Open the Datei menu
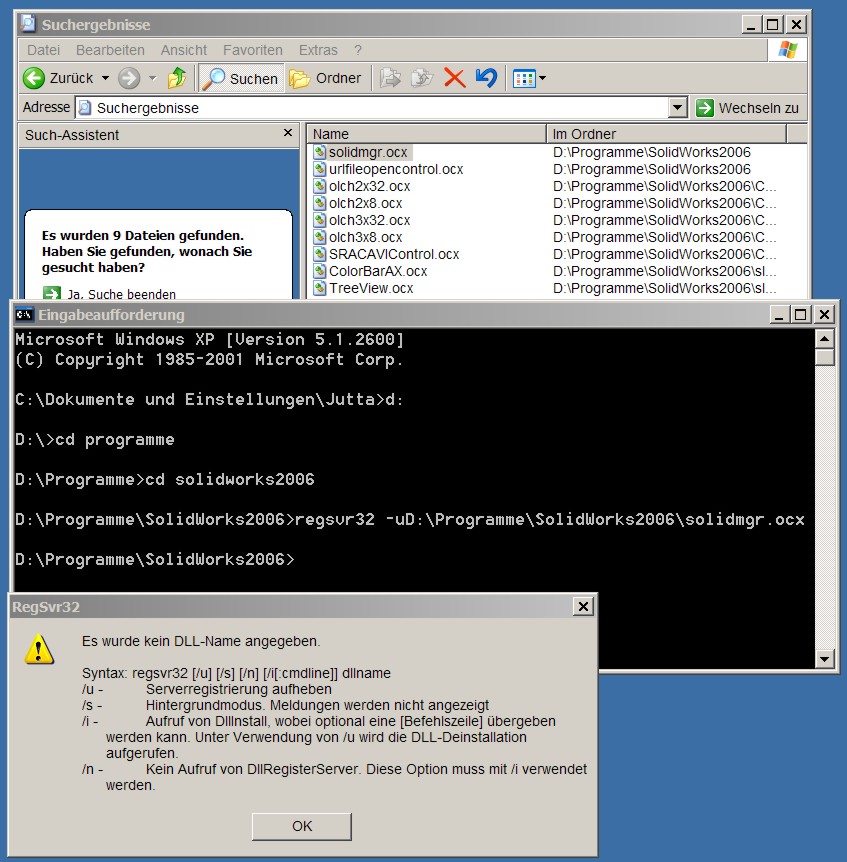Viewport: 847px width, 862px height. click(x=43, y=50)
